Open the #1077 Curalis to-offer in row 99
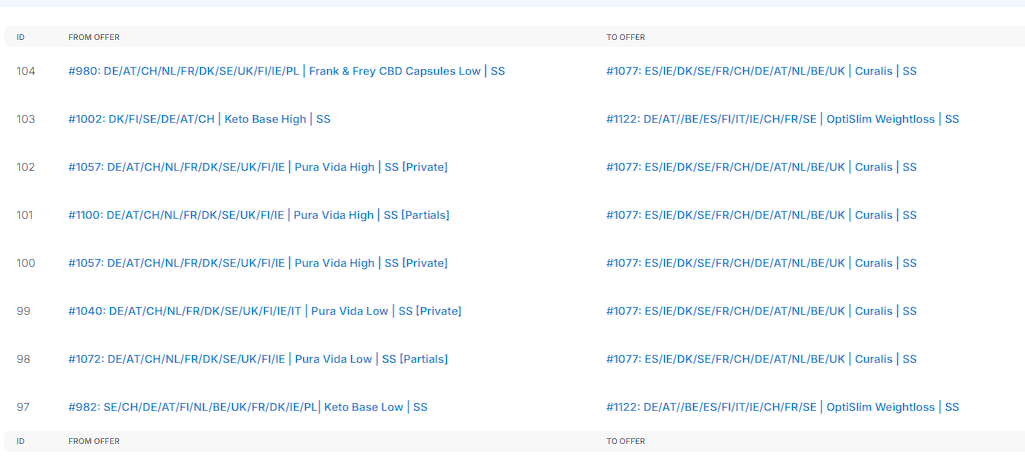1025x465 pixels. [762, 311]
